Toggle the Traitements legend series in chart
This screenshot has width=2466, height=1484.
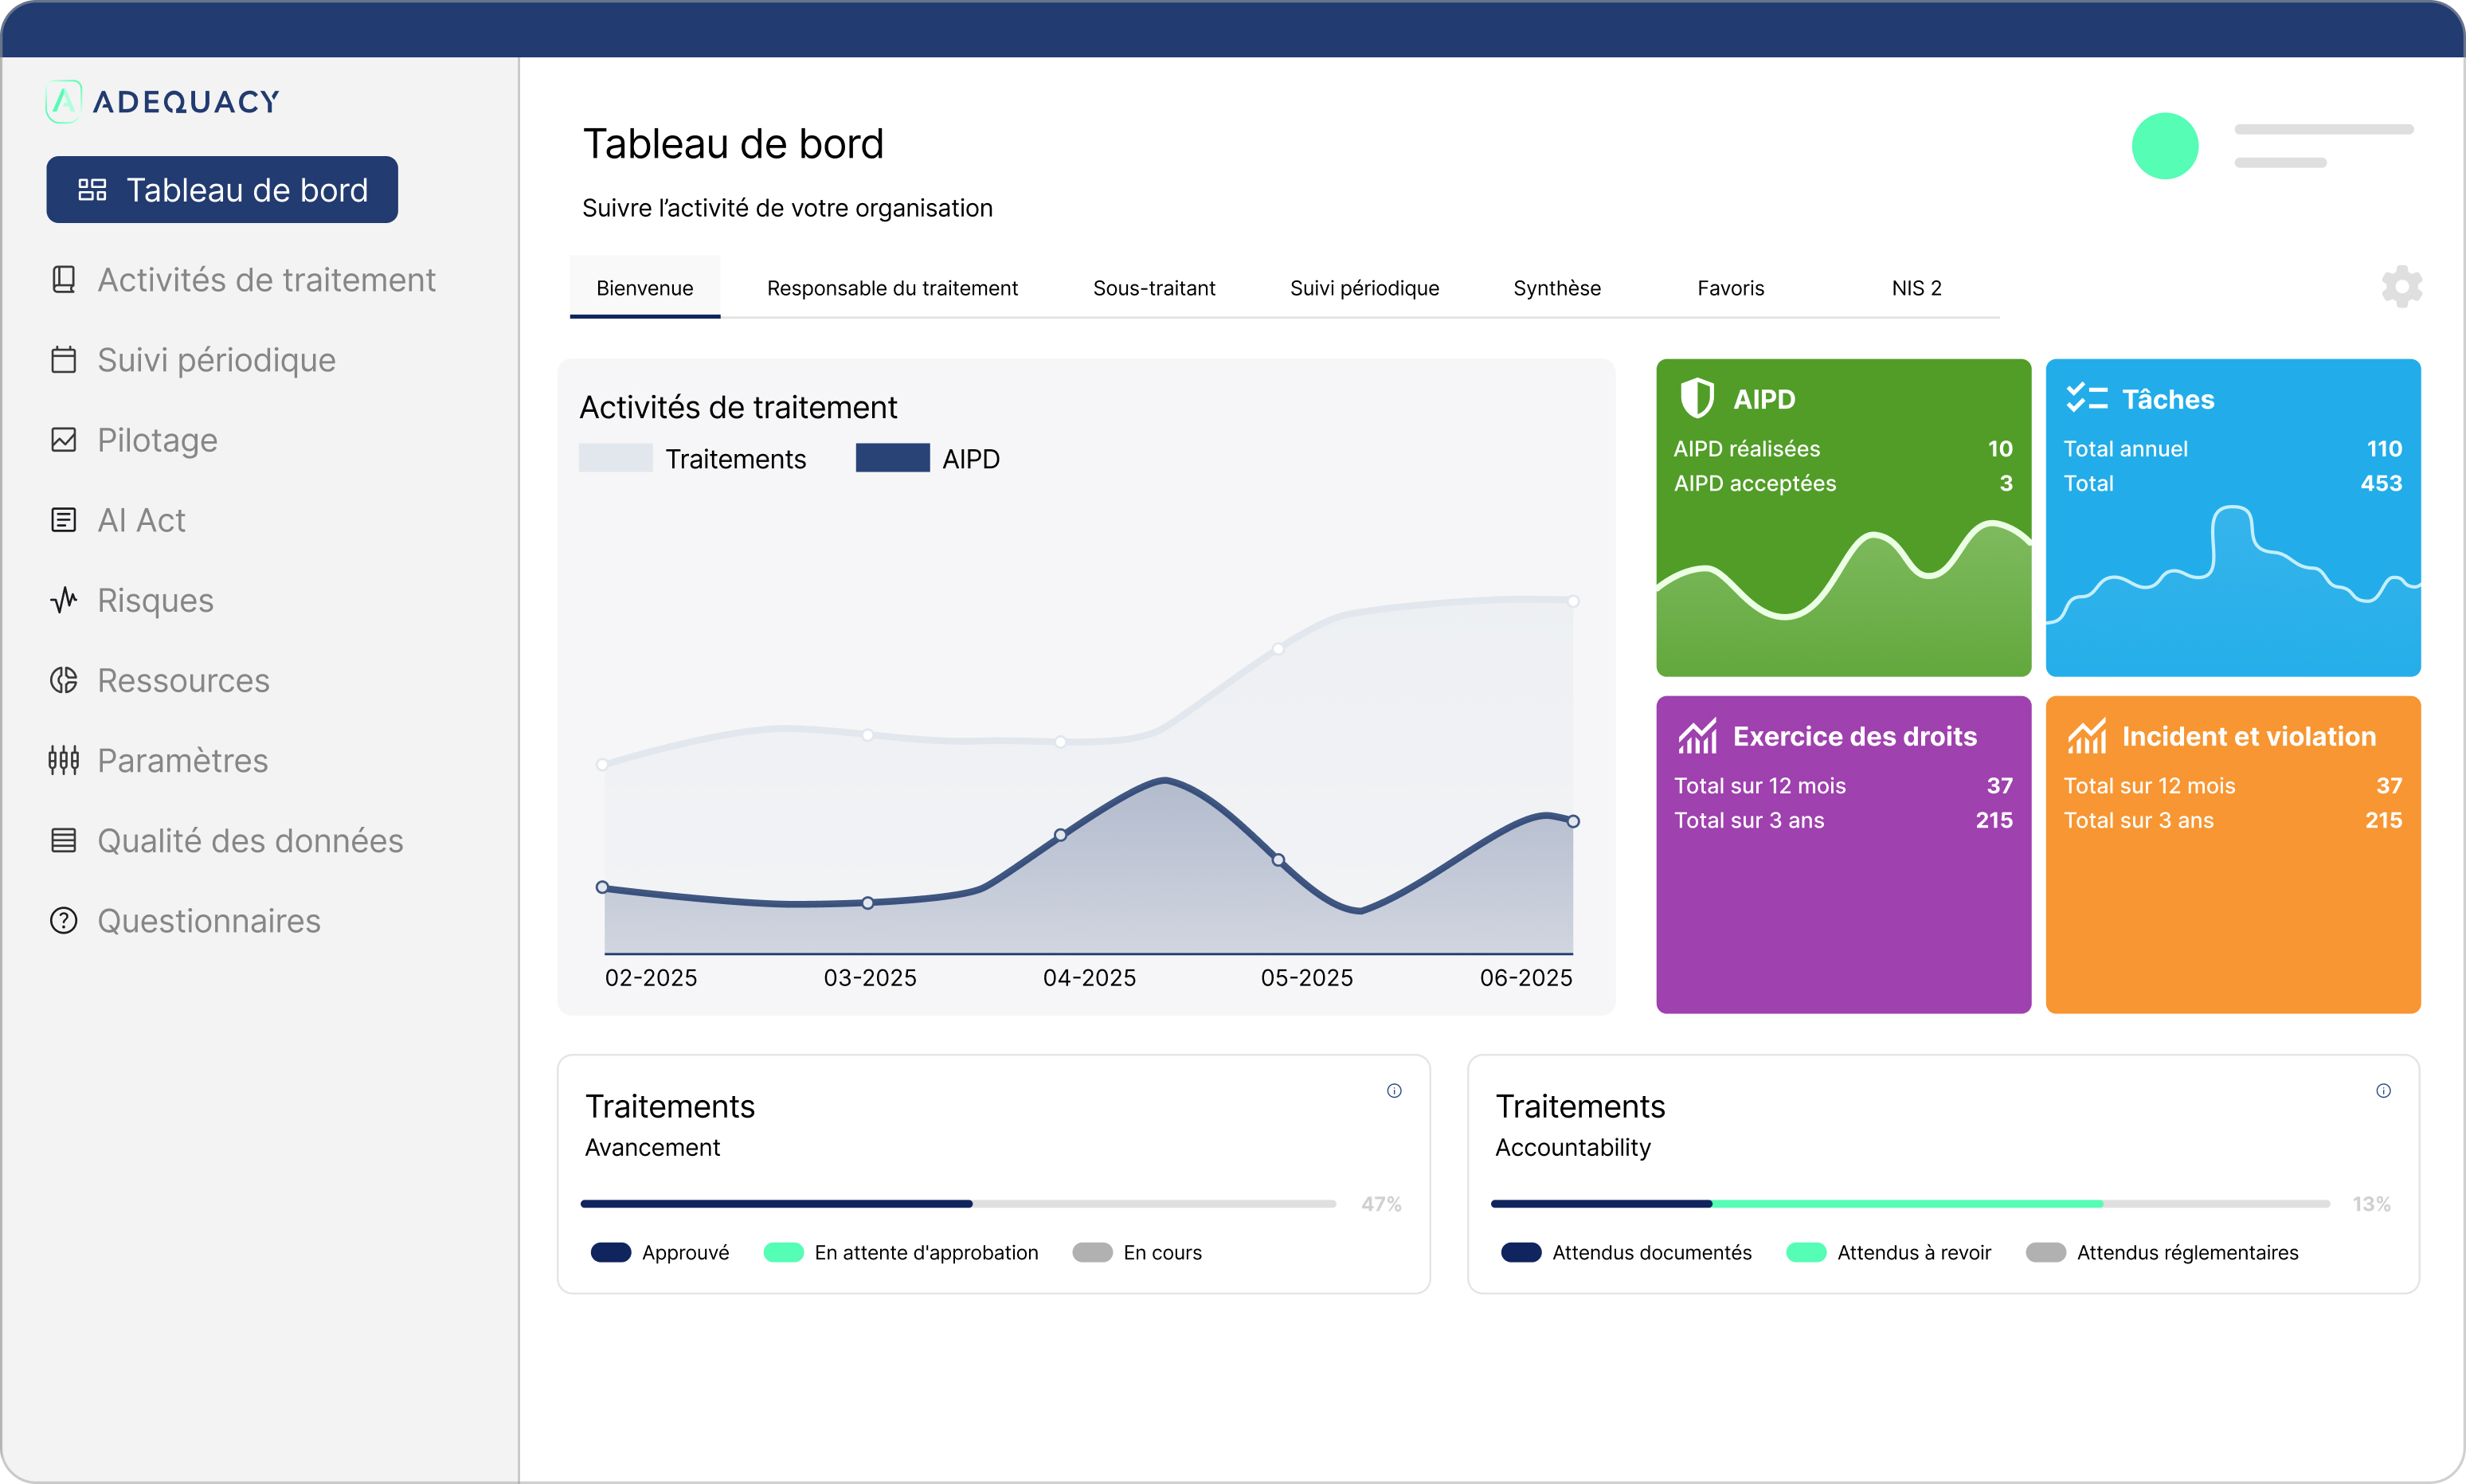point(693,459)
